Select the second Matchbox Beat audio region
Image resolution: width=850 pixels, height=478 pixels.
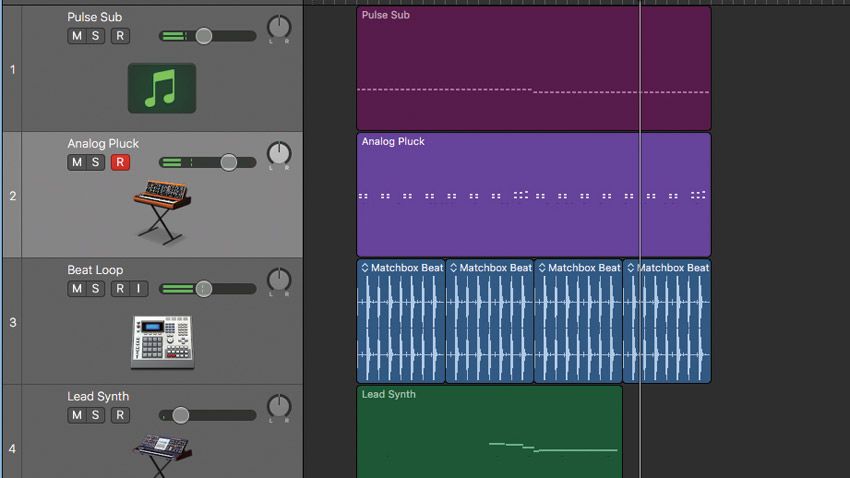pos(490,321)
